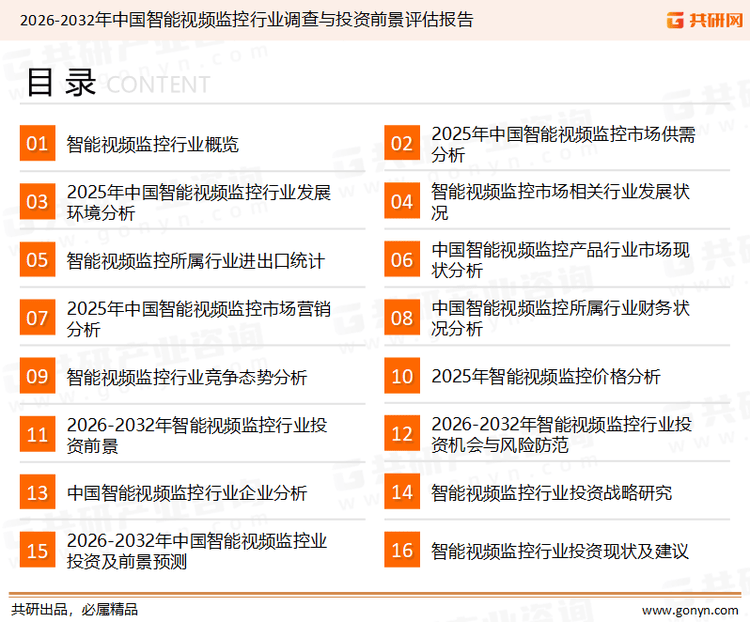
Task: Click the orange 04 number badge
Action: [402, 202]
